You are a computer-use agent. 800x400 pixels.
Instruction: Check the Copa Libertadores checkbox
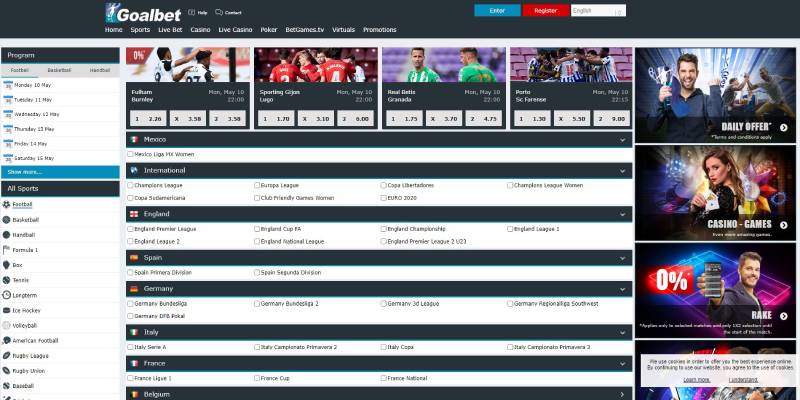[384, 185]
